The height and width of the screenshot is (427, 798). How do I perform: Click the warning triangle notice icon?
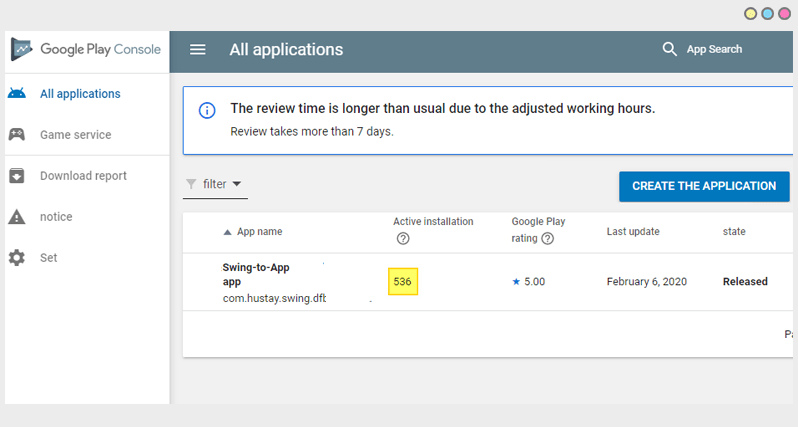click(17, 217)
